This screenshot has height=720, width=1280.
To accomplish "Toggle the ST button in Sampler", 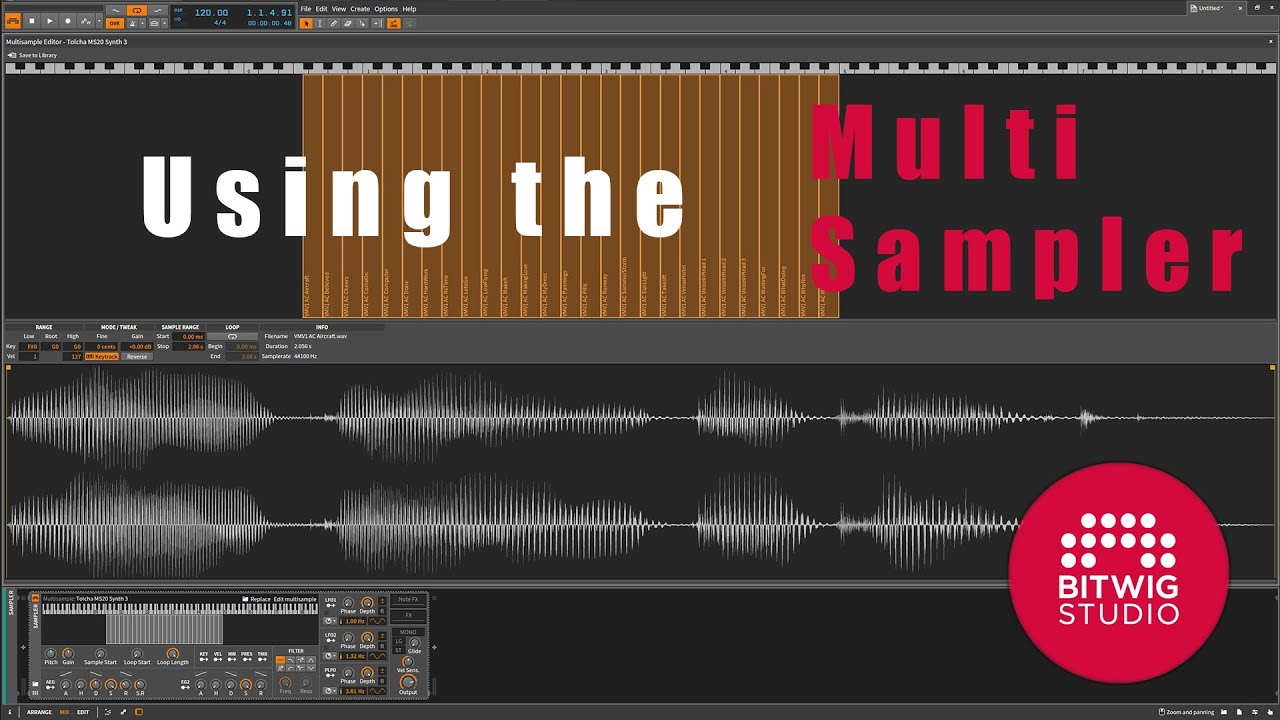I will point(398,650).
